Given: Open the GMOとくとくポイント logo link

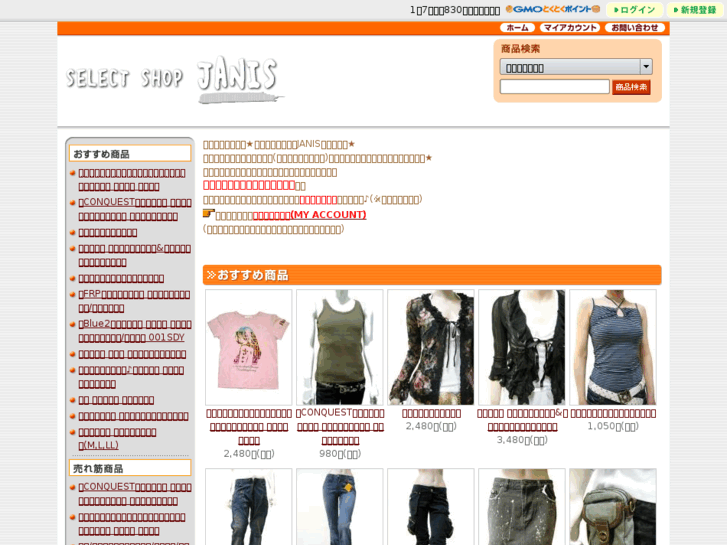Looking at the screenshot, I should pos(553,9).
